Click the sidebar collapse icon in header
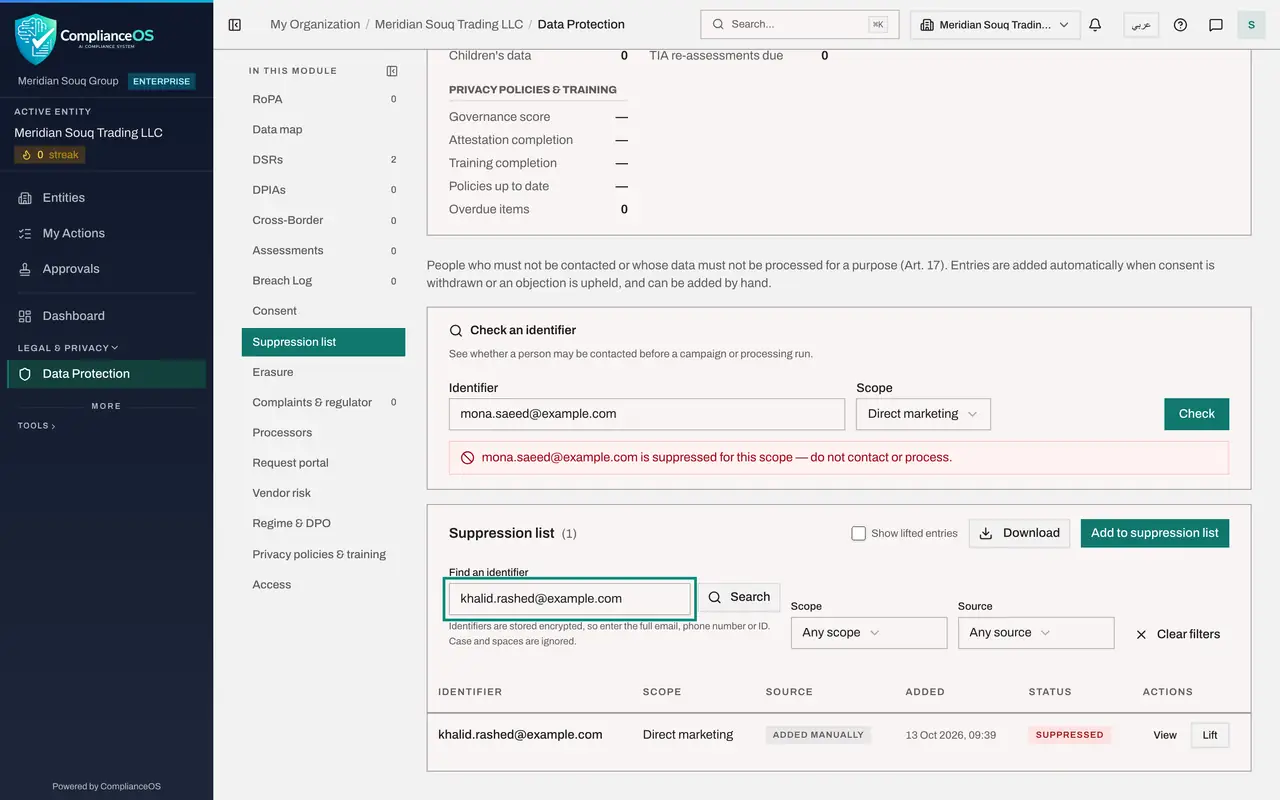The image size is (1280, 800). coord(235,25)
